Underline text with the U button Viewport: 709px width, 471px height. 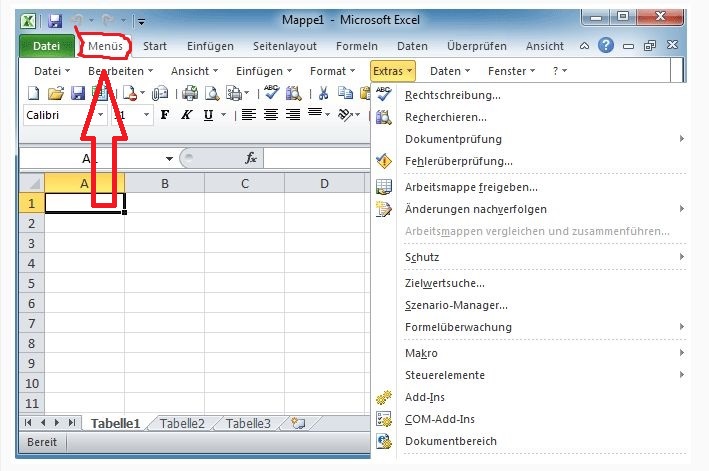pyautogui.click(x=208, y=115)
